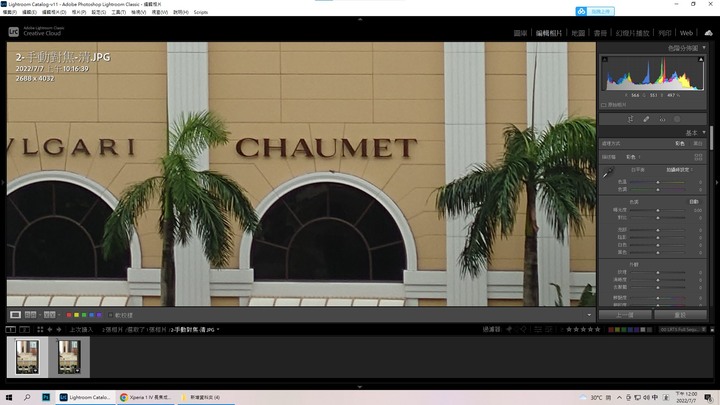Switch to before/after side-by-side view

[x=30, y=315]
